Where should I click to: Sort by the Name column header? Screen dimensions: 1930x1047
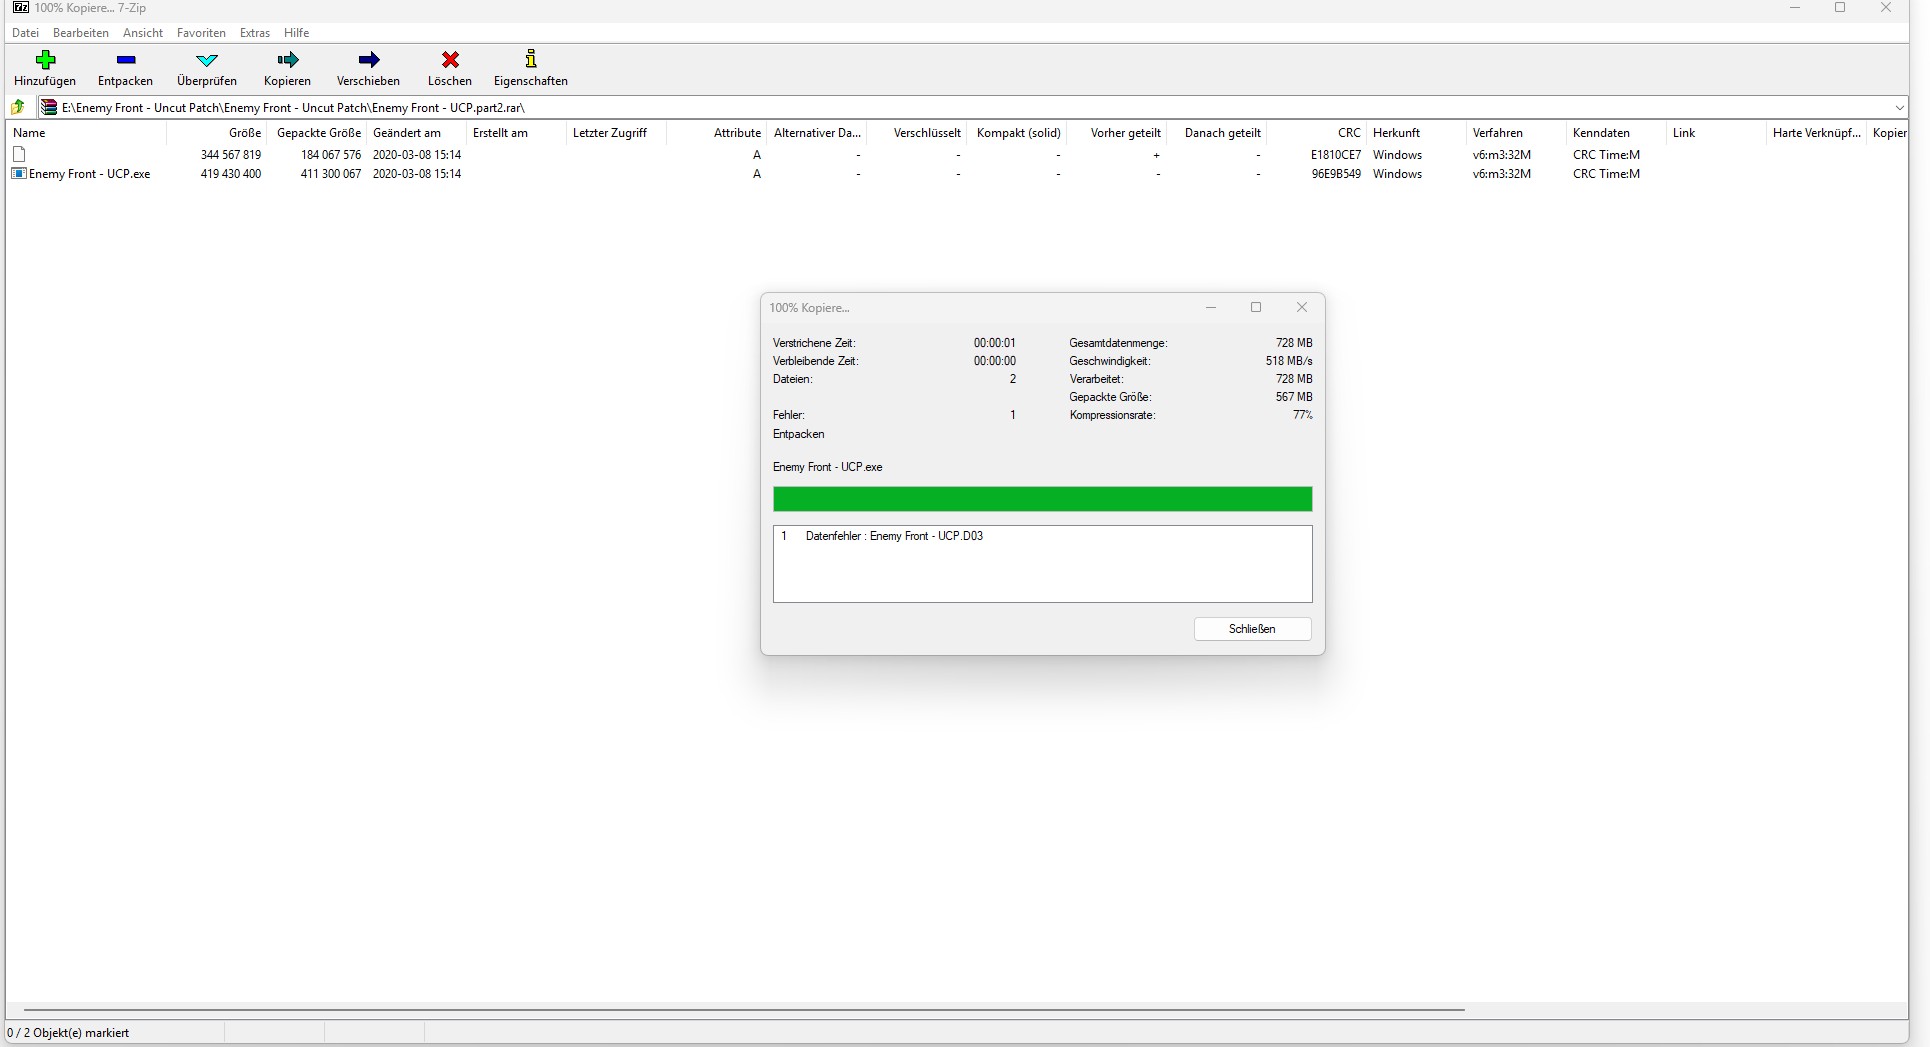(x=87, y=133)
